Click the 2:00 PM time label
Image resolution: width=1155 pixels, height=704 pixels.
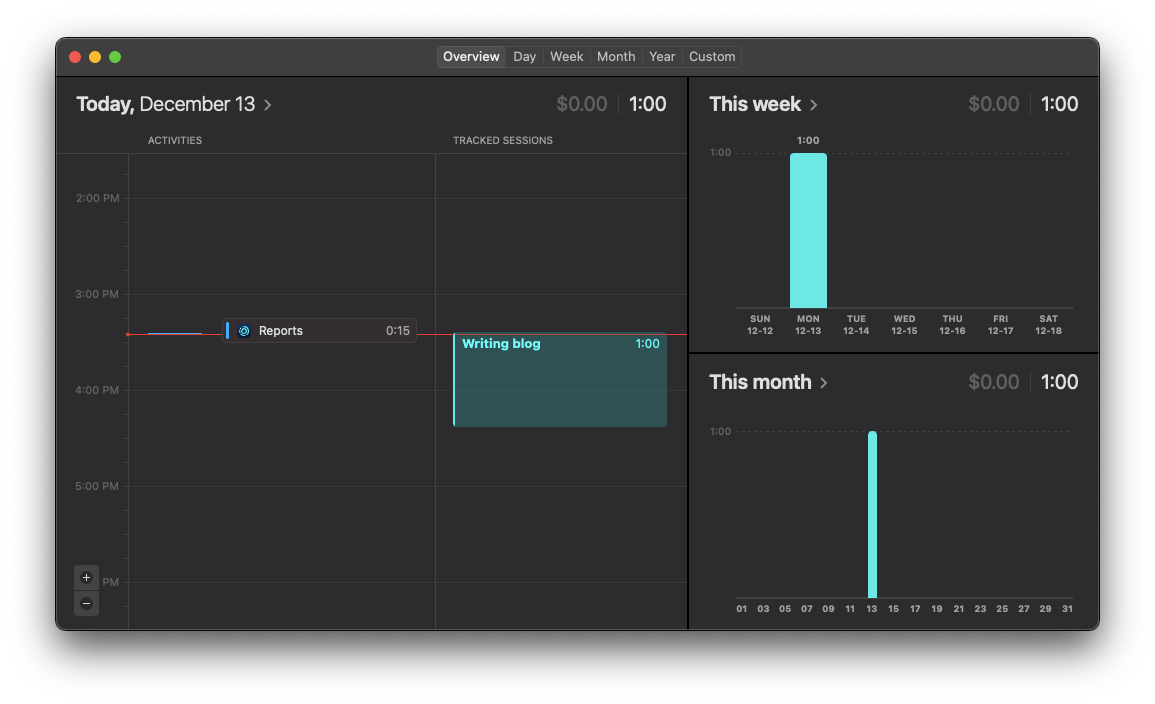click(x=97, y=198)
